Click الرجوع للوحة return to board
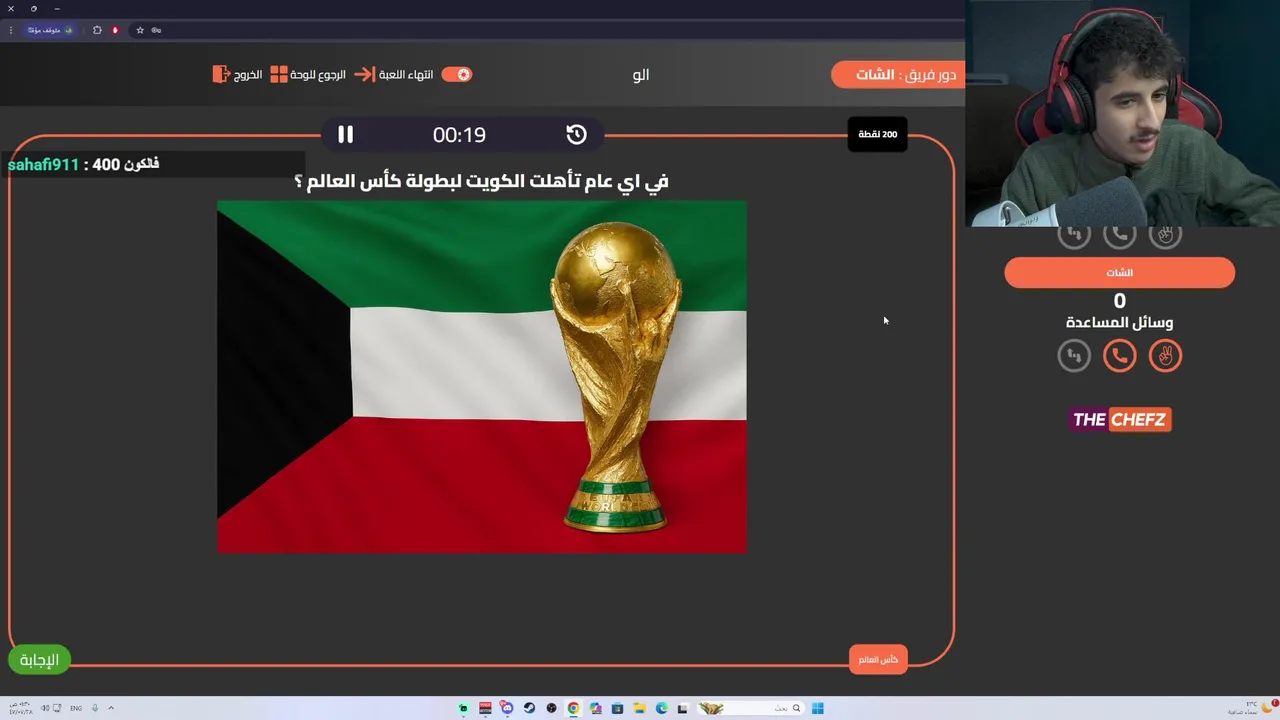 [308, 74]
